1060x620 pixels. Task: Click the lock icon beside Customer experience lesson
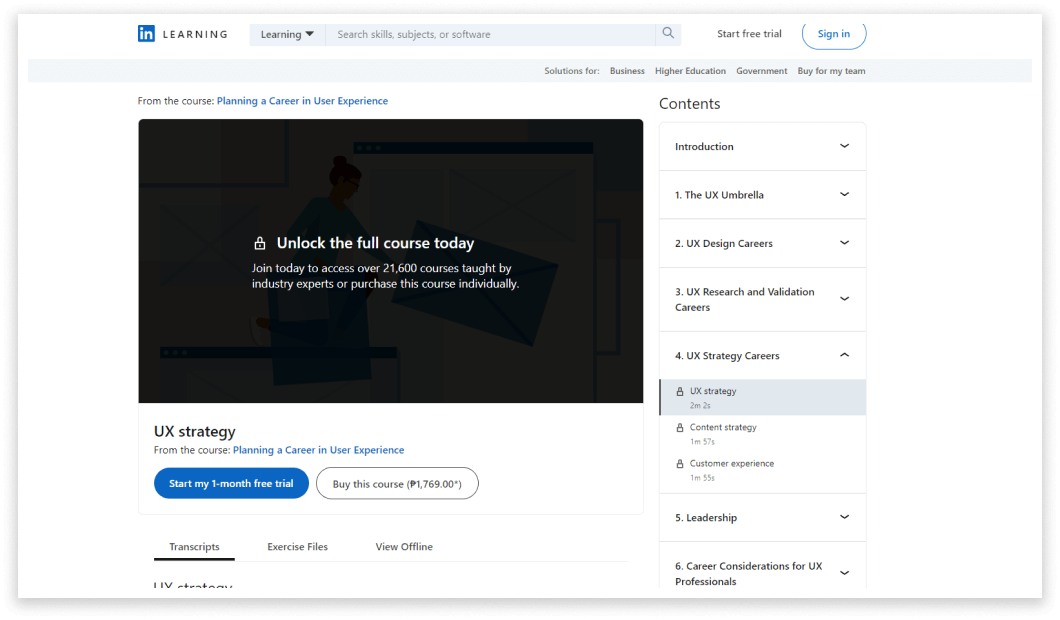coord(680,464)
